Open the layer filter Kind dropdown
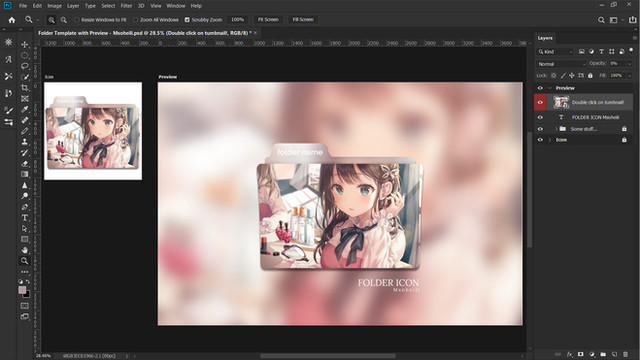Viewport: 640px width, 360px height. [x=556, y=52]
